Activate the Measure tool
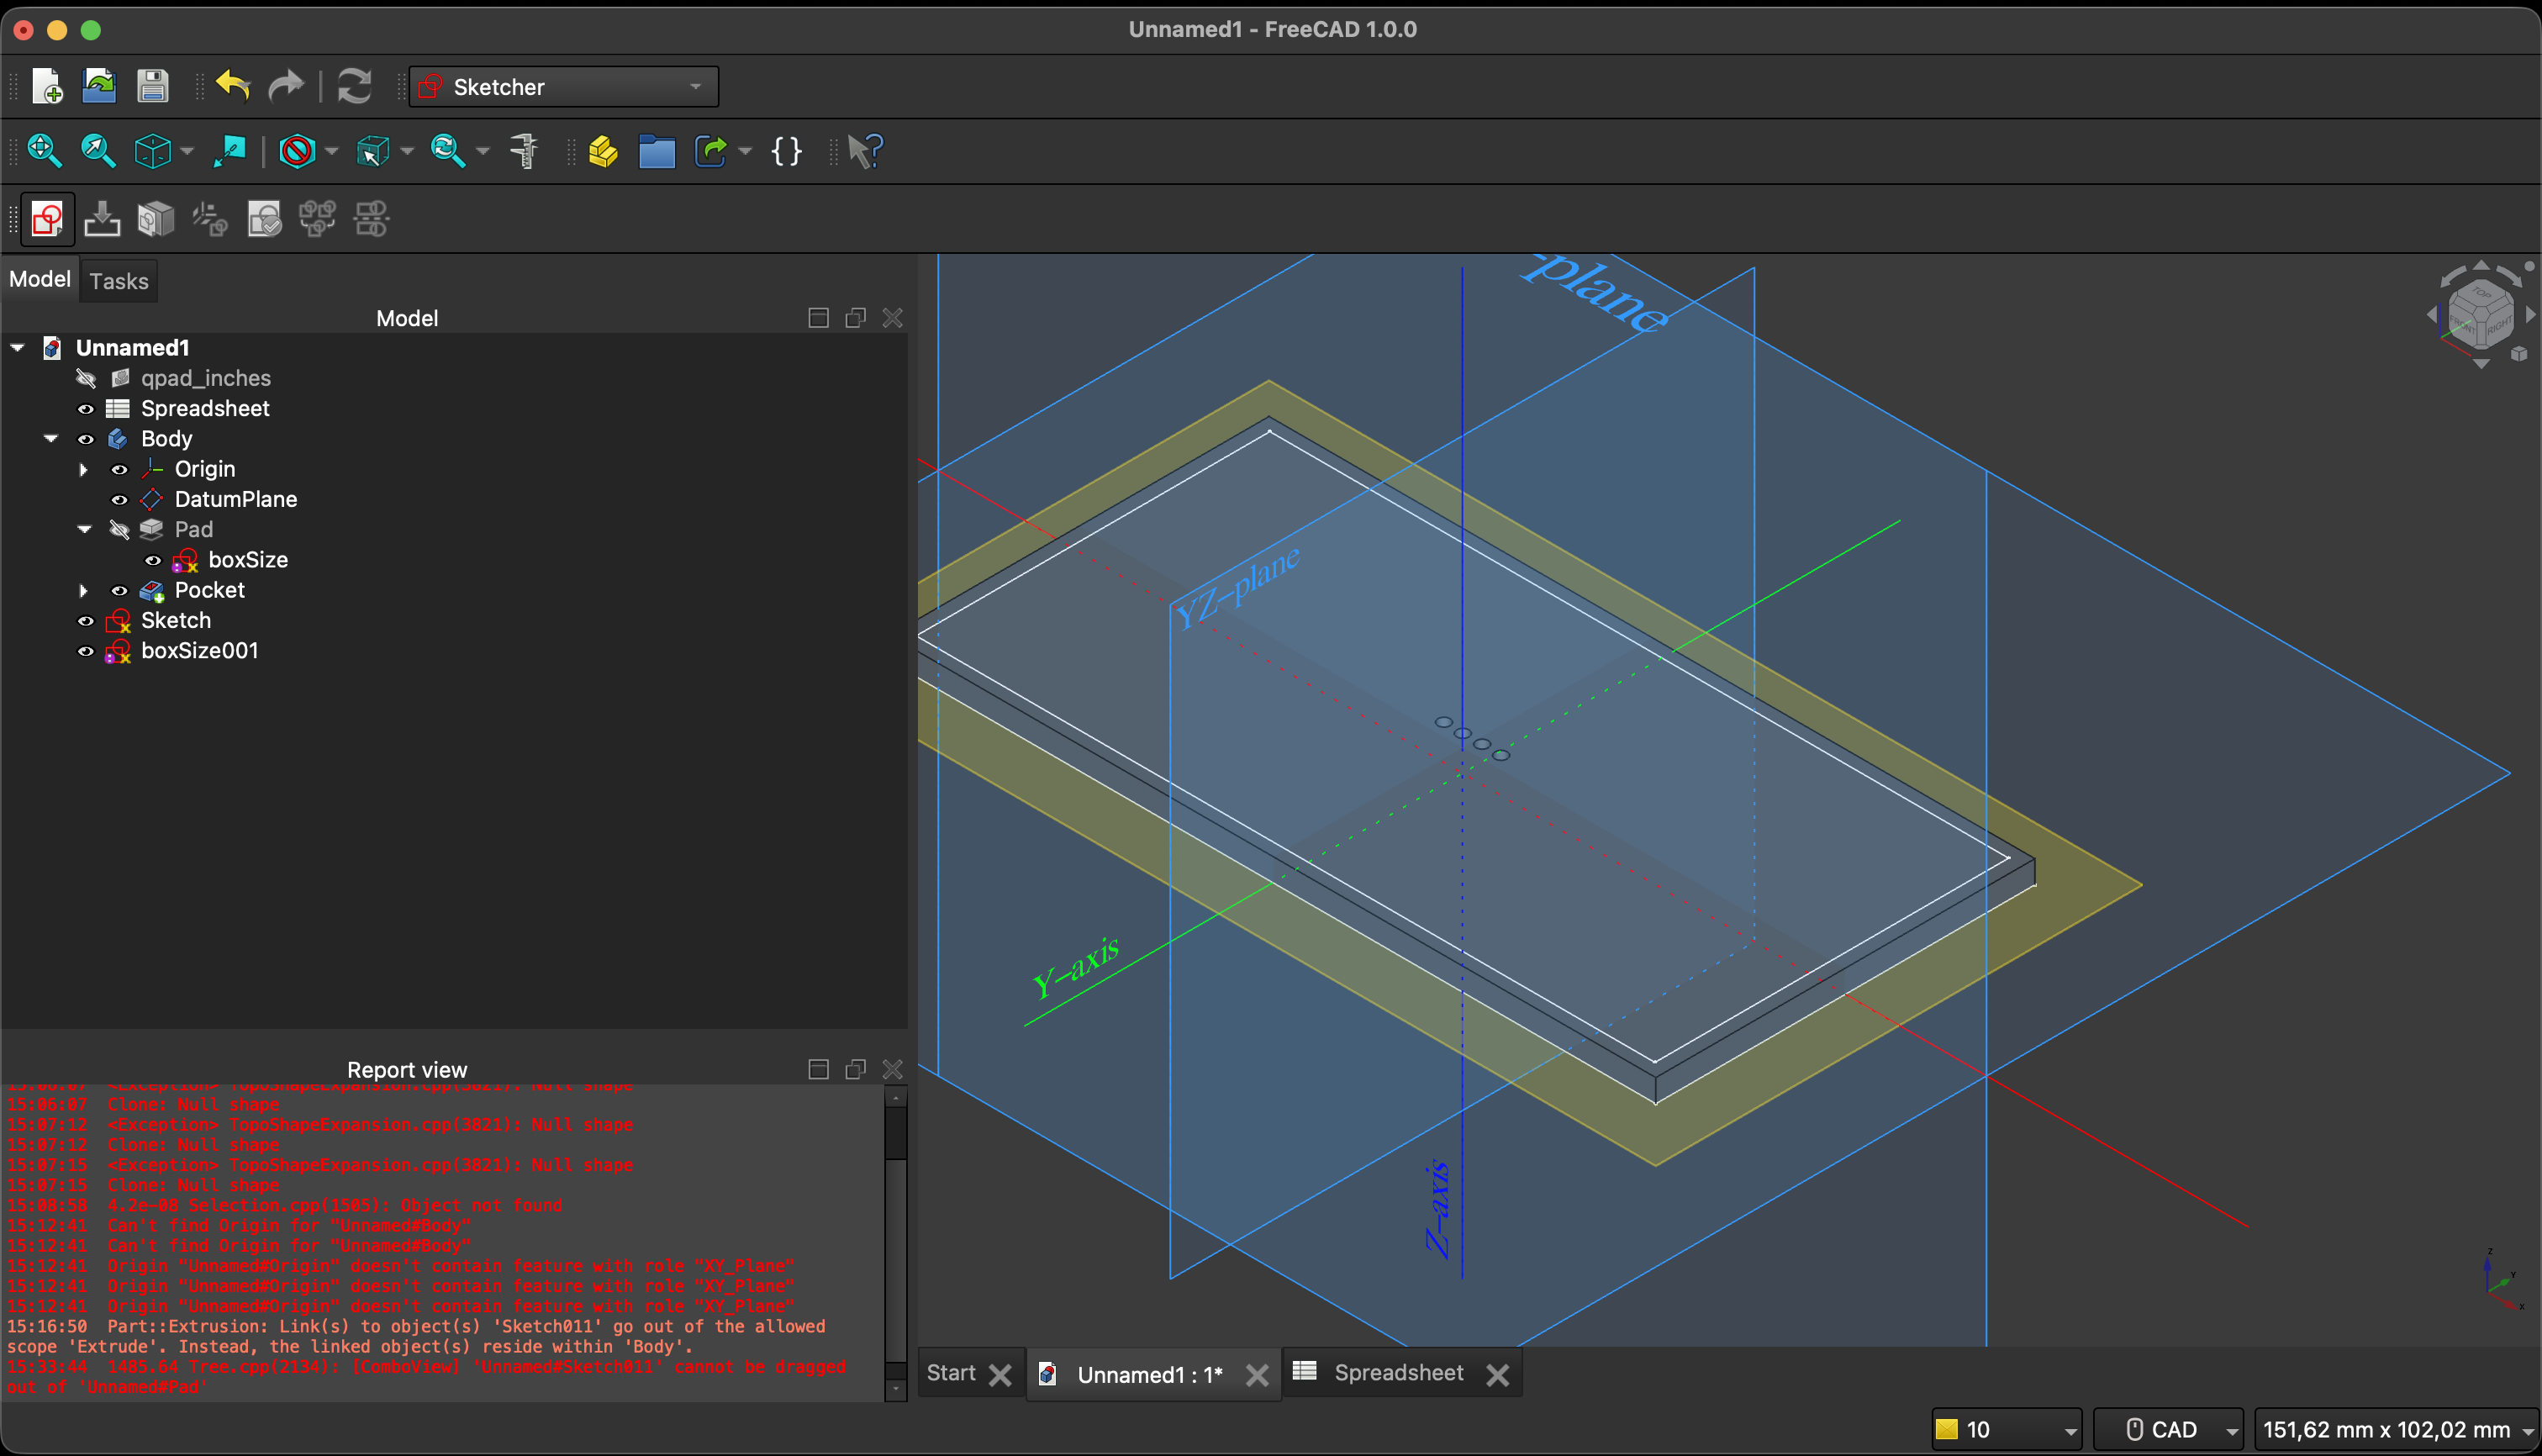The image size is (2542, 1456). point(523,150)
